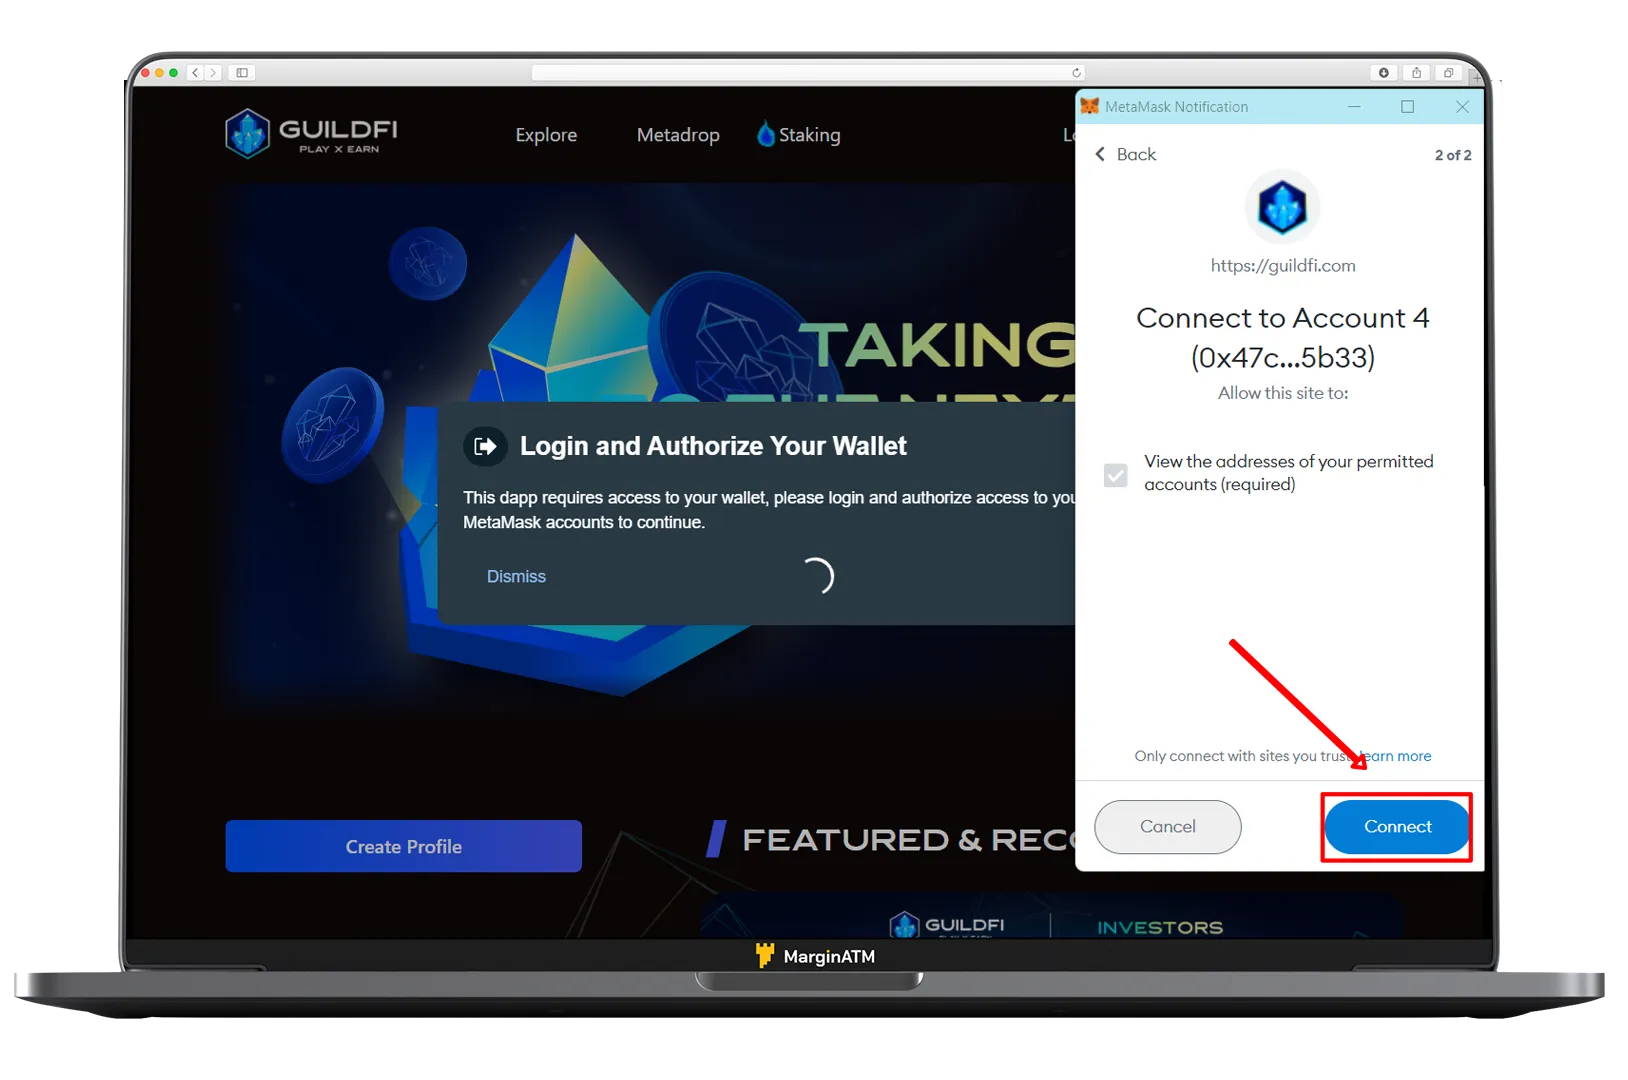Close the MetaMask Notification window
Image resolution: width=1628 pixels, height=1080 pixels.
1462,106
